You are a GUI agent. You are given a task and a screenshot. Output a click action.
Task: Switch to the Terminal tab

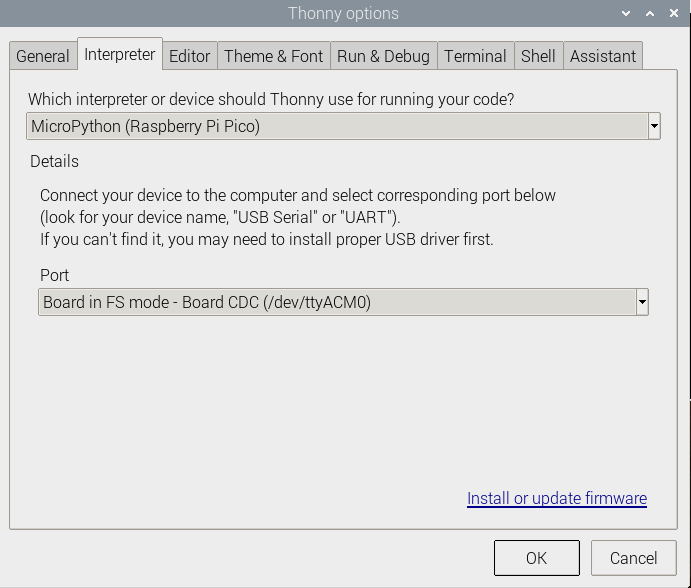point(475,56)
